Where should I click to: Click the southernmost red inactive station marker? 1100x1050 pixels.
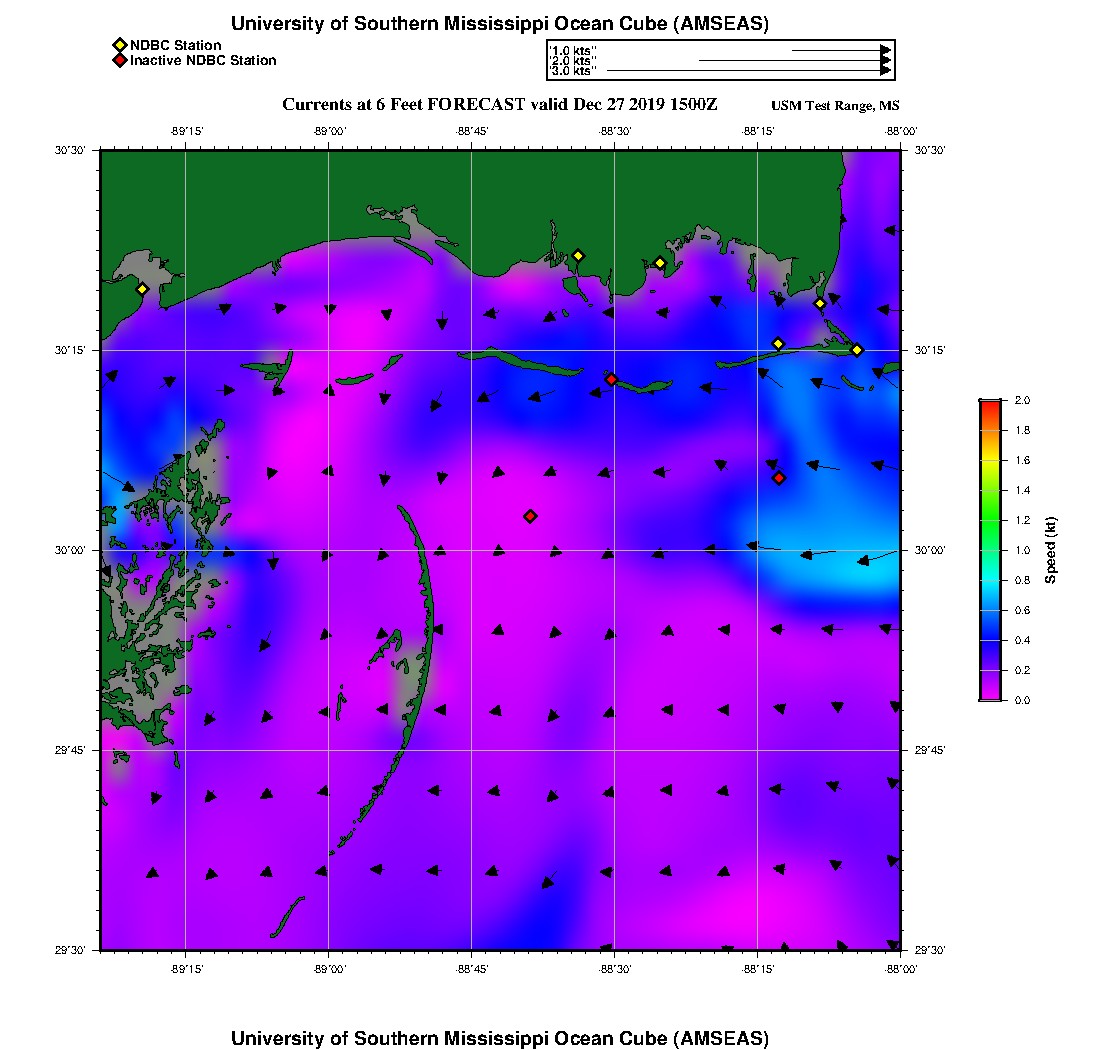(530, 516)
